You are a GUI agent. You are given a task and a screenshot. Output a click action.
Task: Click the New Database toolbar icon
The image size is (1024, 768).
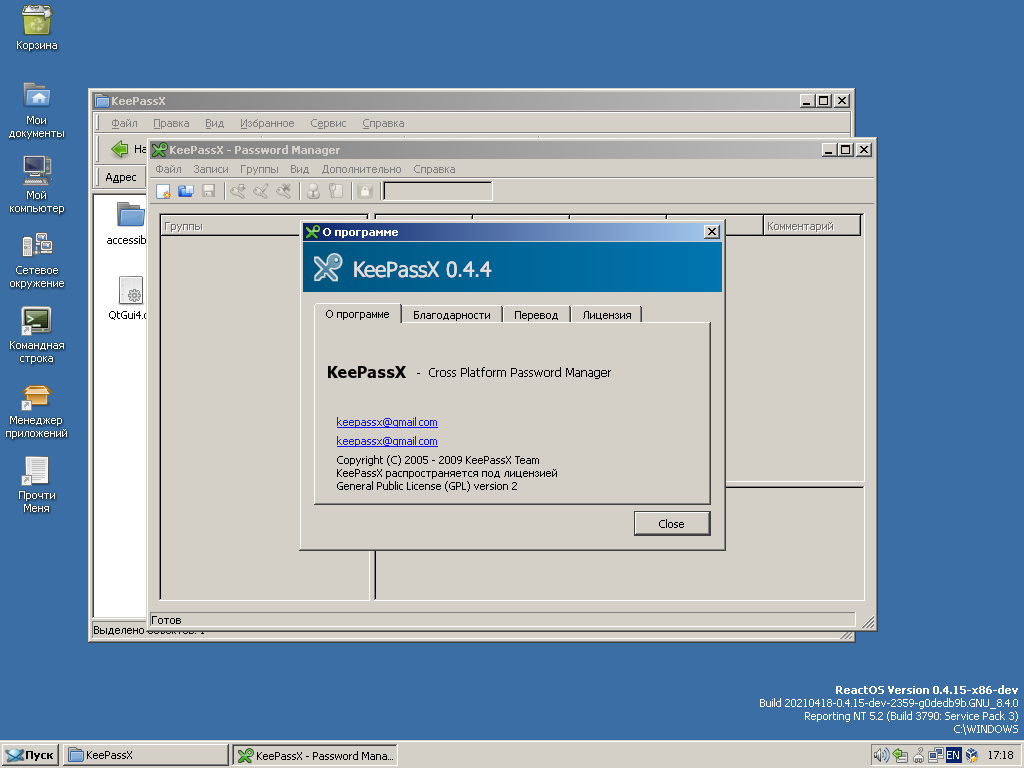163,191
